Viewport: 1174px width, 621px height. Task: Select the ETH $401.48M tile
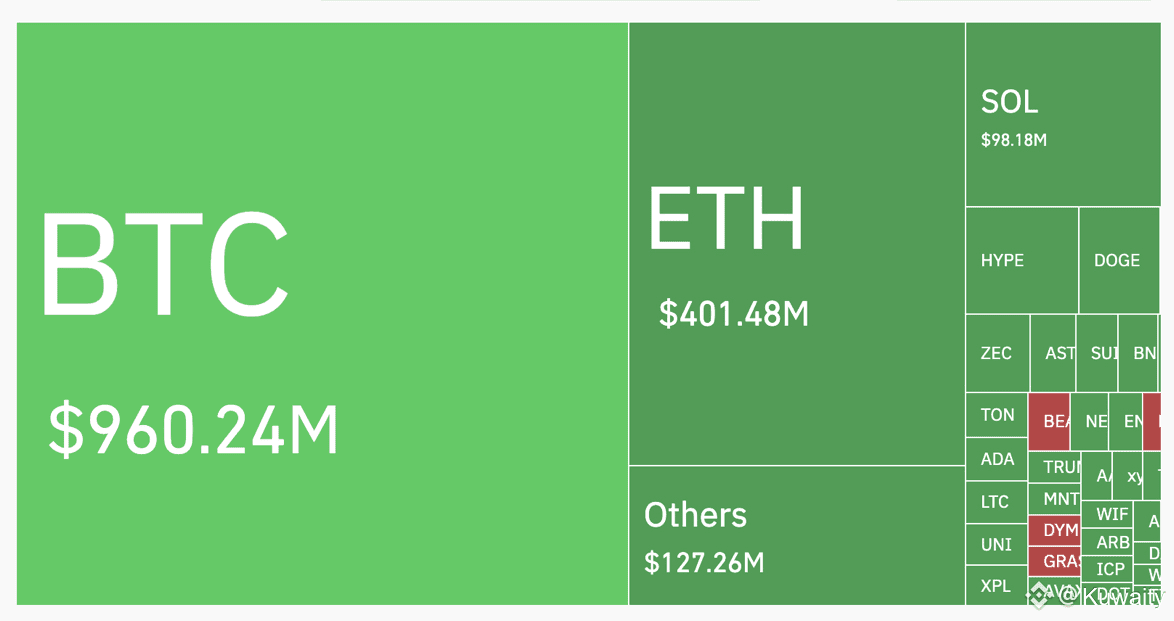(x=797, y=243)
